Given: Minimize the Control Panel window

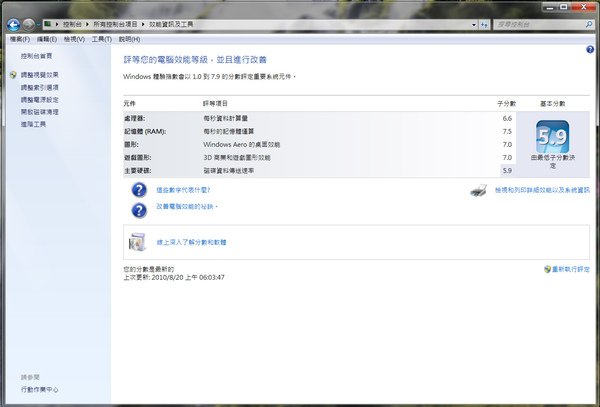Looking at the screenshot, I should pos(550,7).
